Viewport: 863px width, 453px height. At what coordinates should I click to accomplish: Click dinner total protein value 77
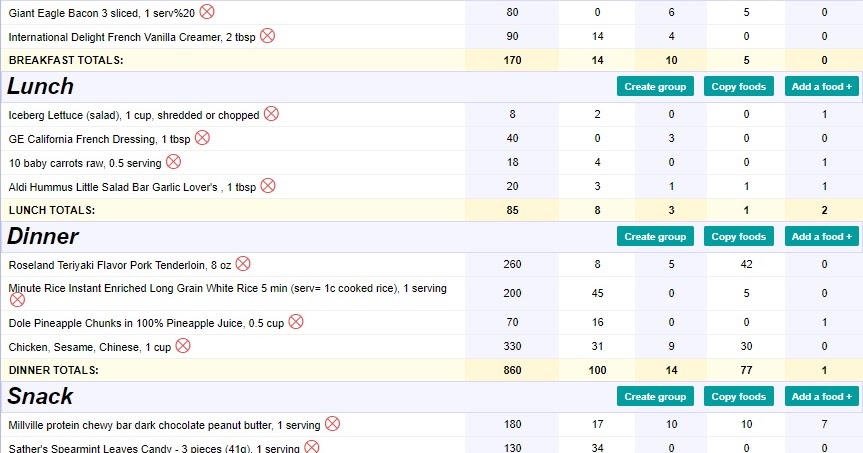coord(746,370)
